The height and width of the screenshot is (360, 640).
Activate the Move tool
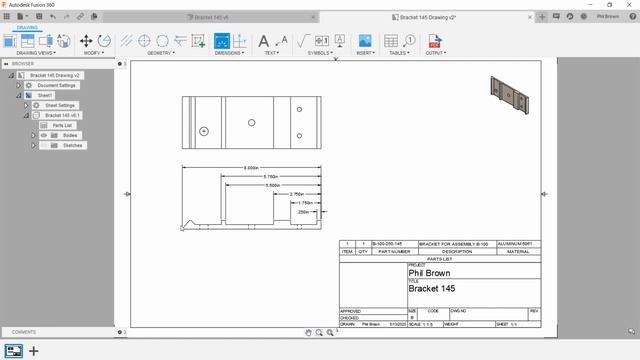(86, 41)
